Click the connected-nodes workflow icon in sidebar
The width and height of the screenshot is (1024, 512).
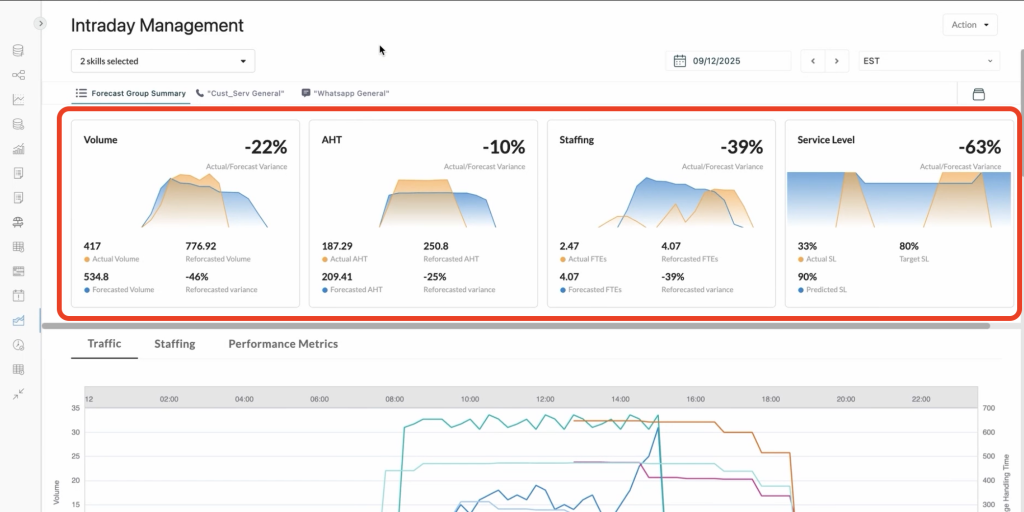(x=18, y=75)
